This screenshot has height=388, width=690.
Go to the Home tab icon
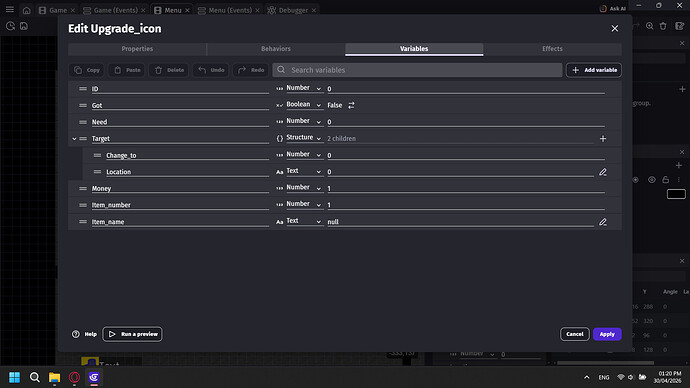pyautogui.click(x=26, y=10)
